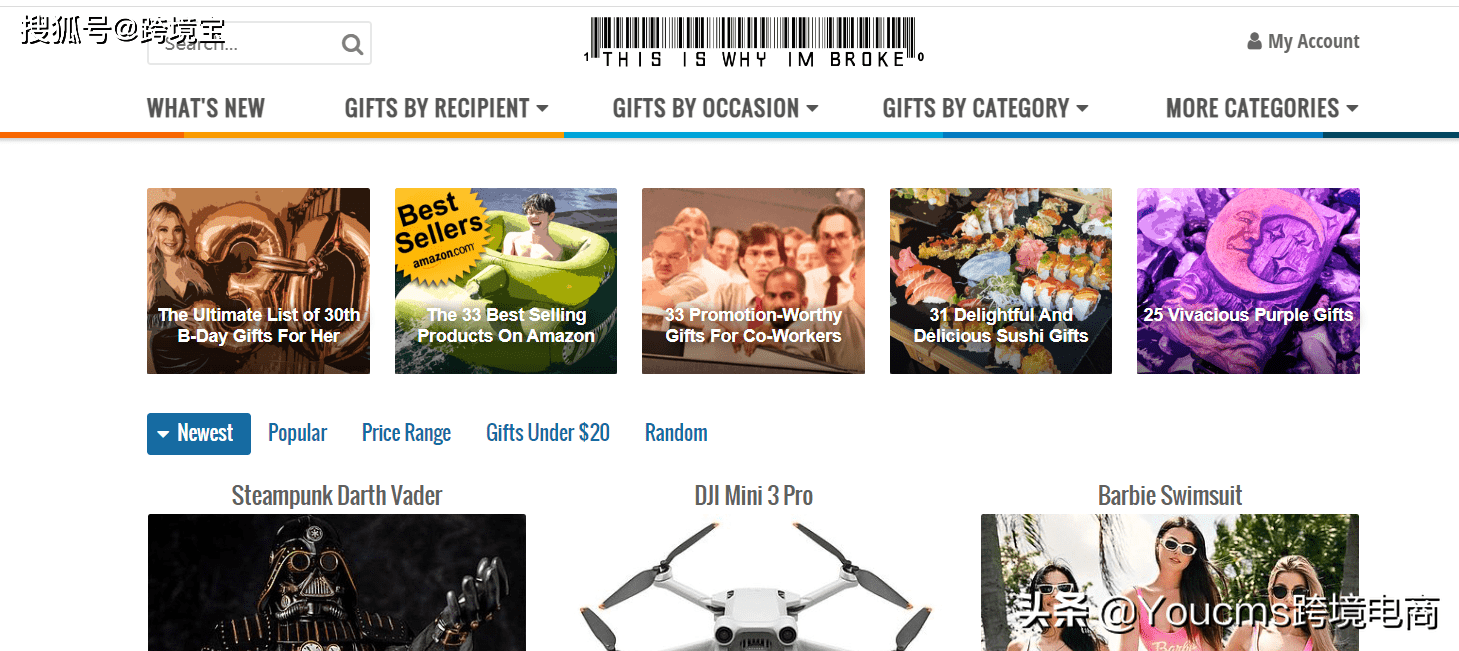Go to the What's New section

(x=206, y=108)
